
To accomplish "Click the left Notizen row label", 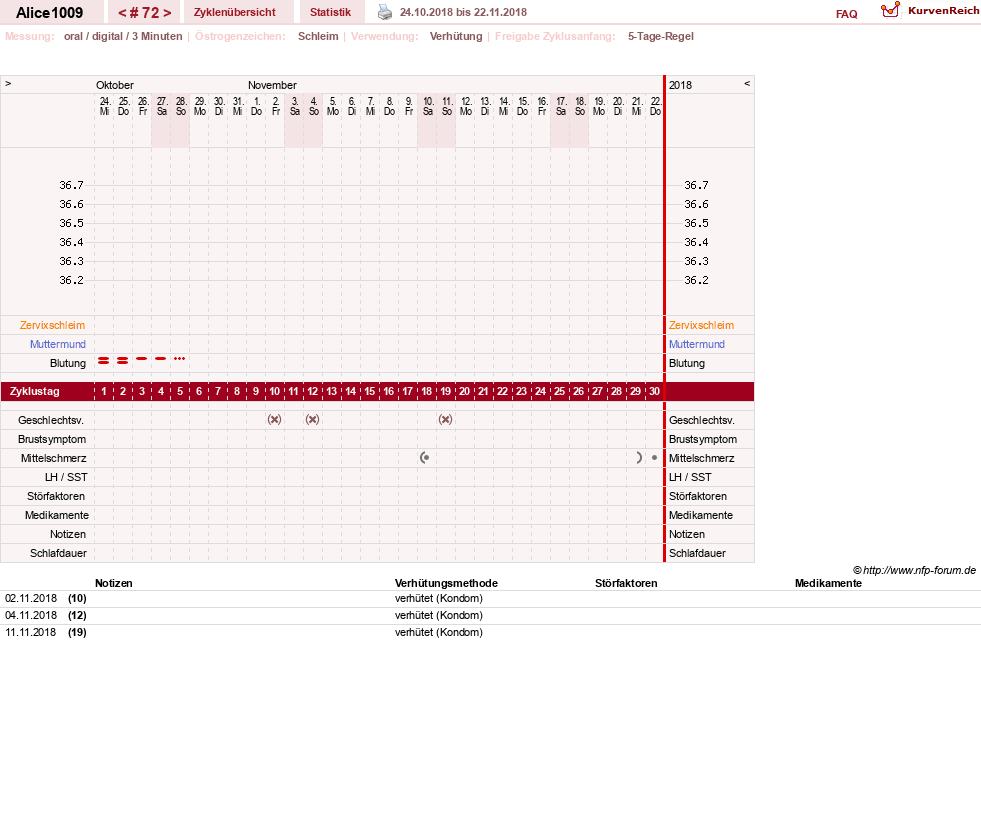I will [68, 534].
